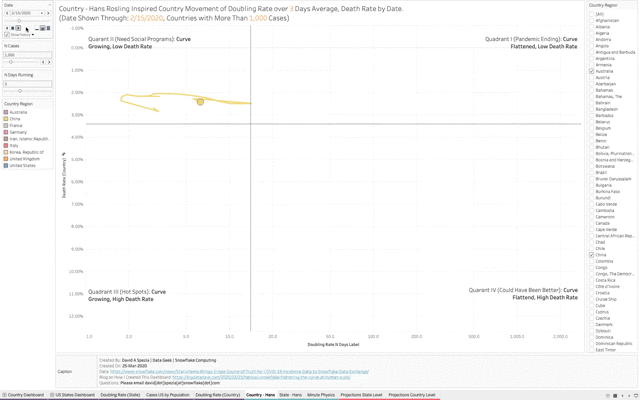Uncheck China in Country Region filter
The height and width of the screenshot is (400, 640).
(x=592, y=255)
